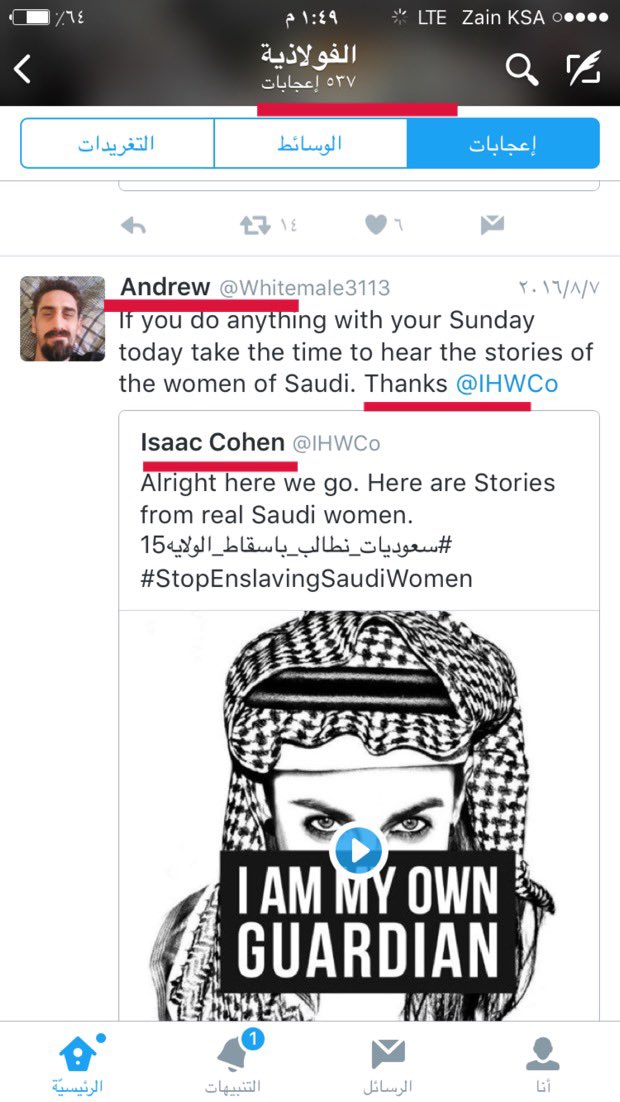
Task: Go back using the top-left arrow
Action: (x=22, y=70)
